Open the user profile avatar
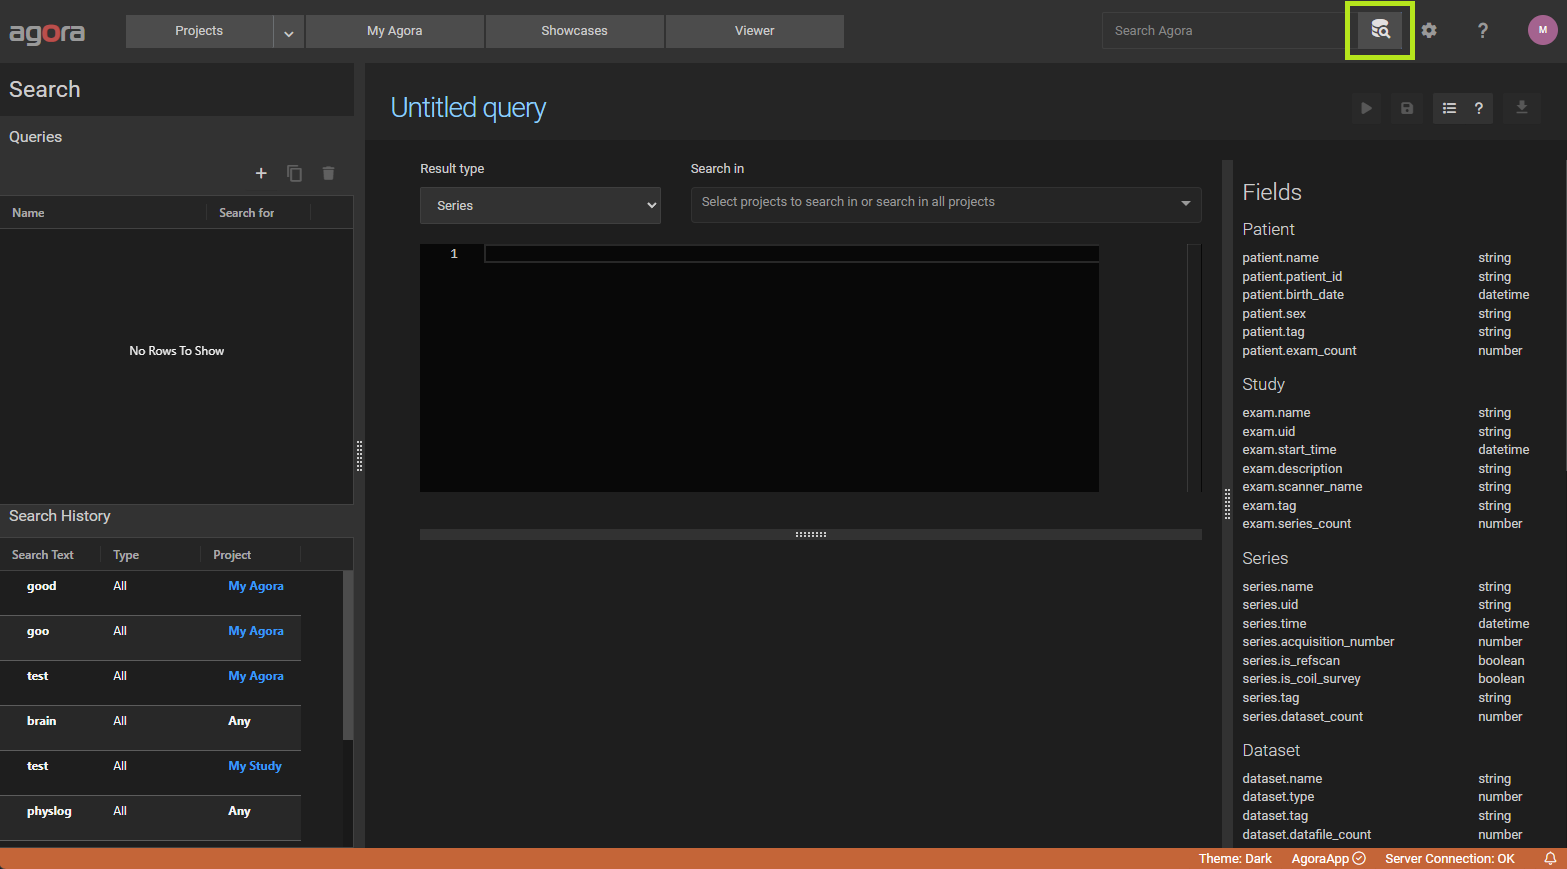The width and height of the screenshot is (1567, 869). [x=1542, y=30]
